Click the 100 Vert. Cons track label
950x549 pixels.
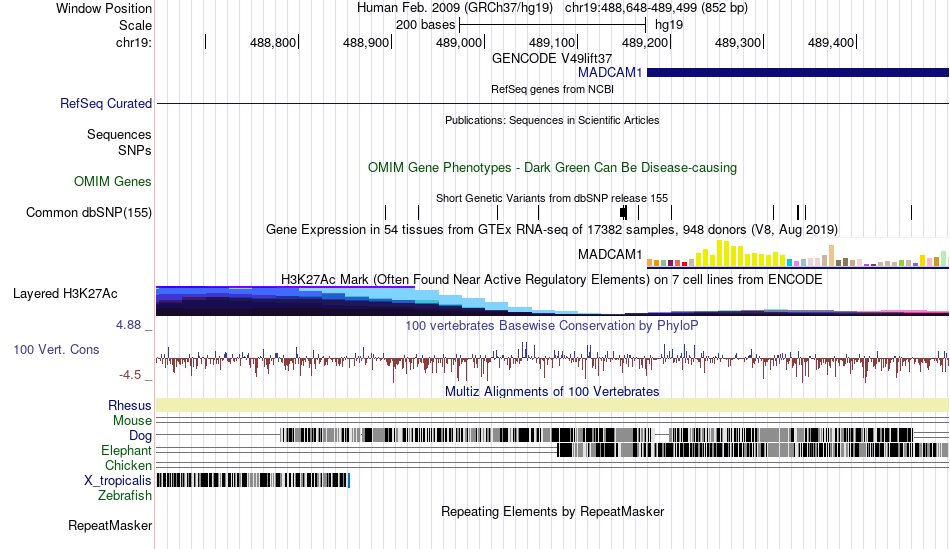click(56, 350)
